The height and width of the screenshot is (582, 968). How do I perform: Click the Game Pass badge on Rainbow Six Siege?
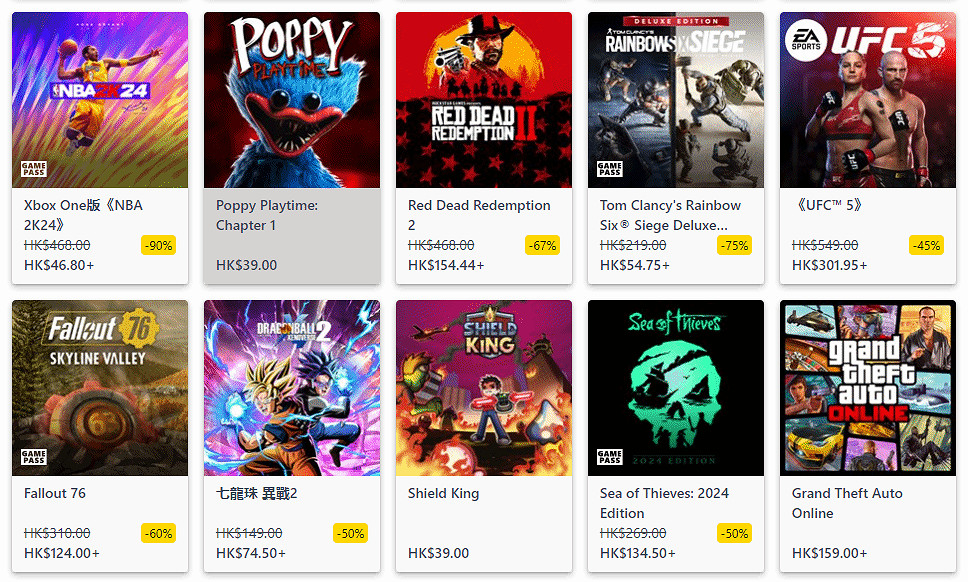pyautogui.click(x=610, y=168)
